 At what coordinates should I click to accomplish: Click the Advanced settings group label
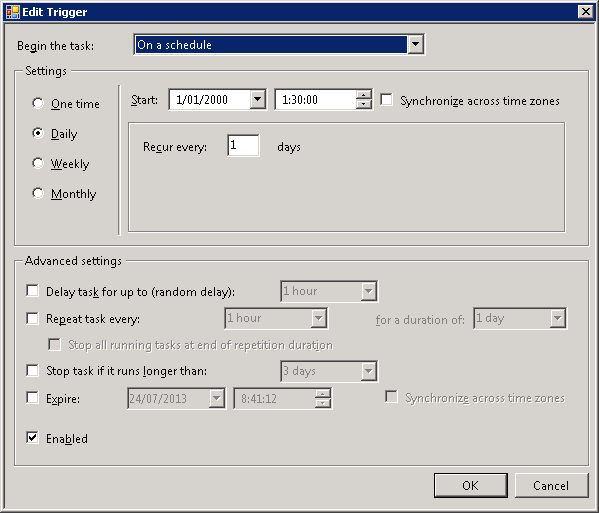click(73, 261)
